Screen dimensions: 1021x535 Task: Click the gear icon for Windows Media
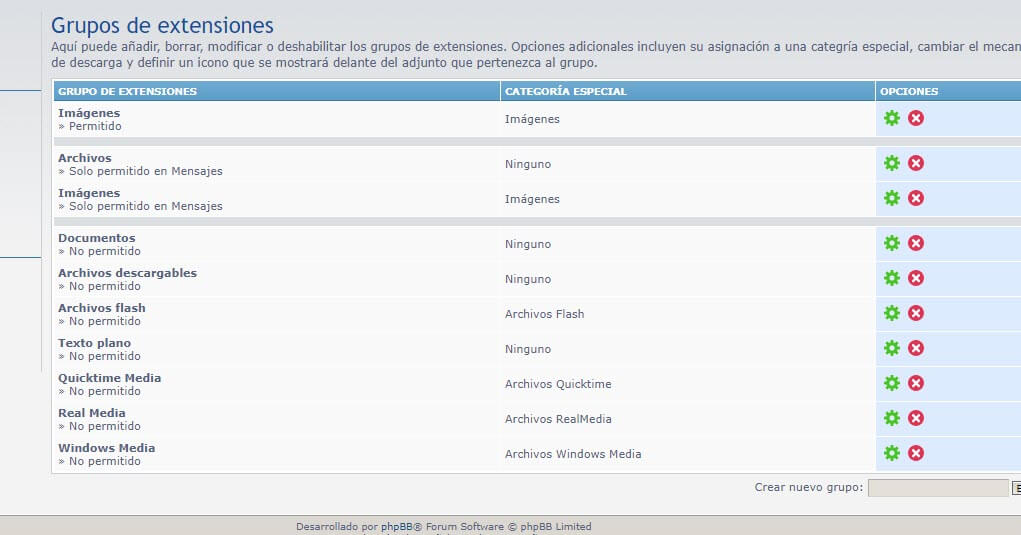click(892, 453)
